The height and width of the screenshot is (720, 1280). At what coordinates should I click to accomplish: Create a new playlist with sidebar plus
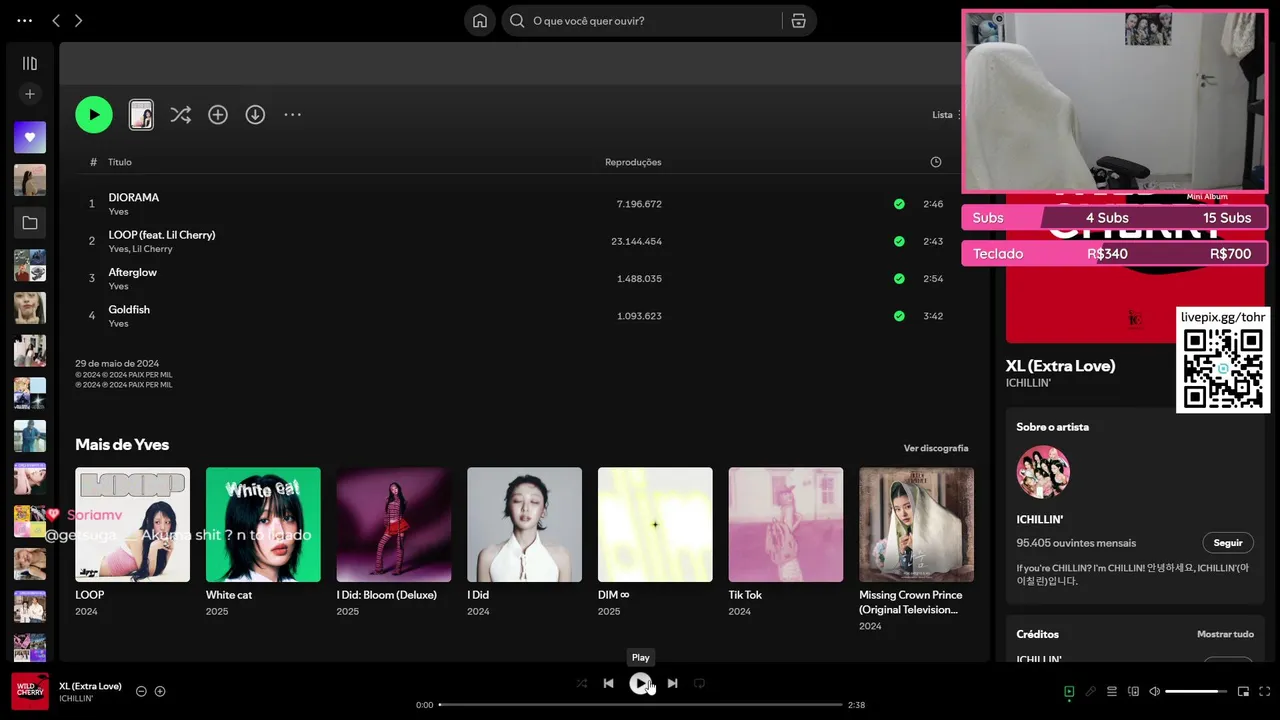[x=30, y=94]
